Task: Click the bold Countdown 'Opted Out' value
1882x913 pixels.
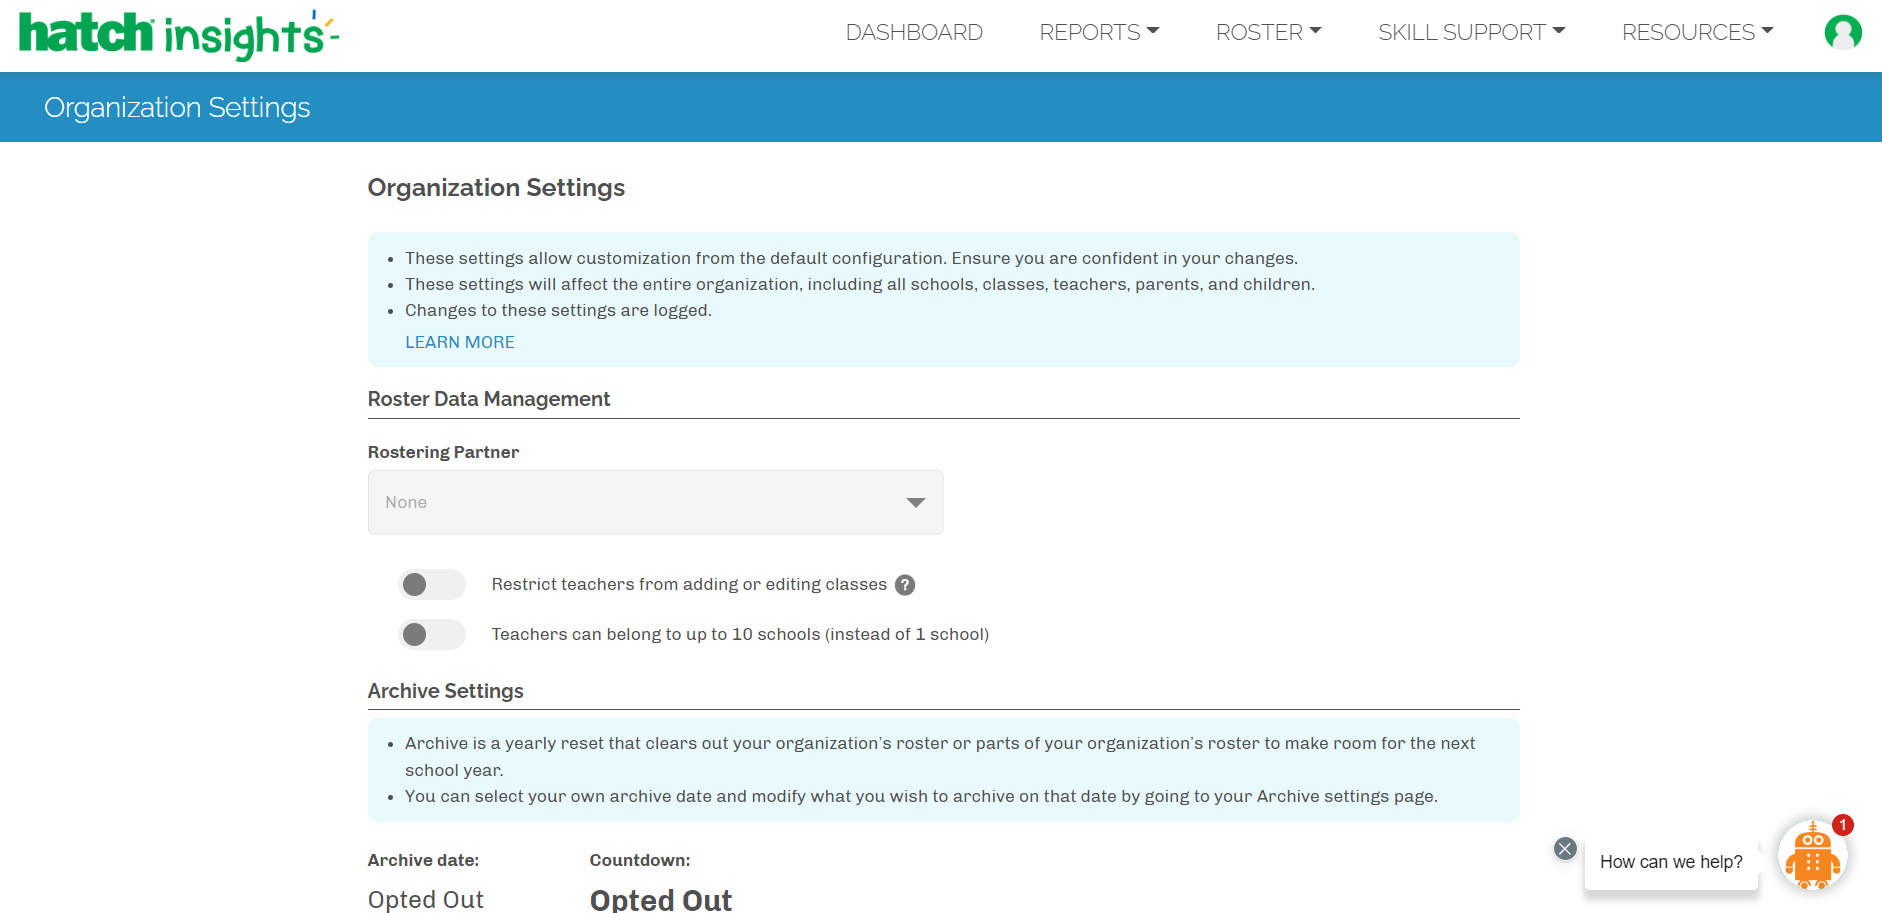Action: click(660, 899)
